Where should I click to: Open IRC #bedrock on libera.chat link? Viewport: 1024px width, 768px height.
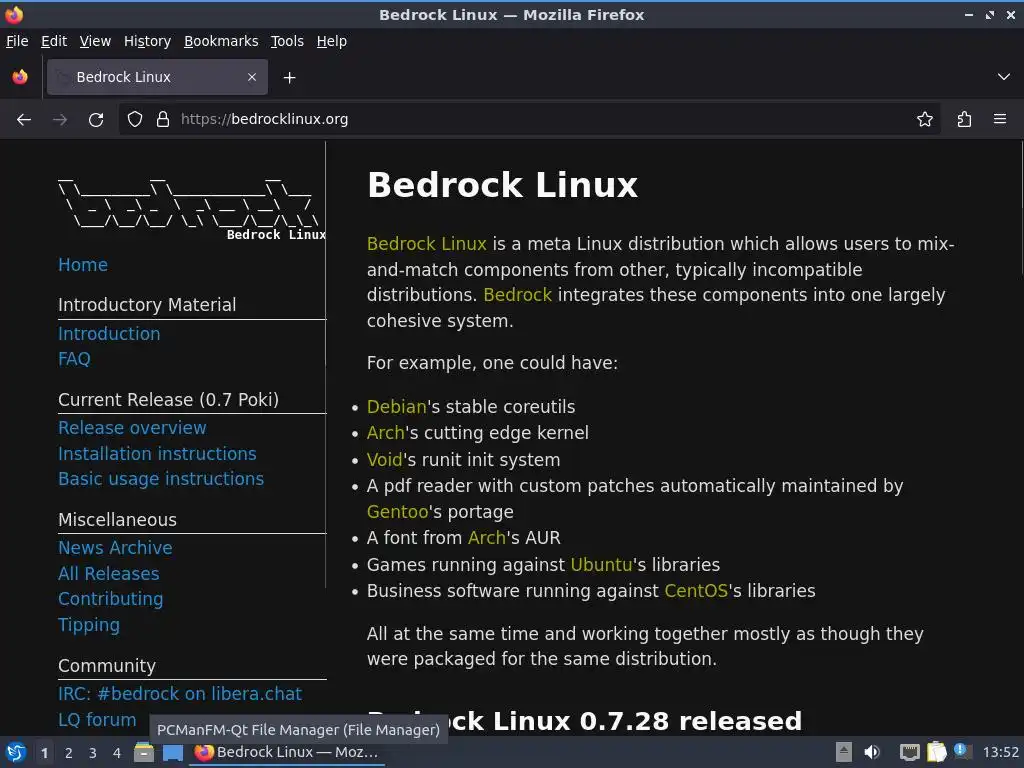tap(180, 694)
